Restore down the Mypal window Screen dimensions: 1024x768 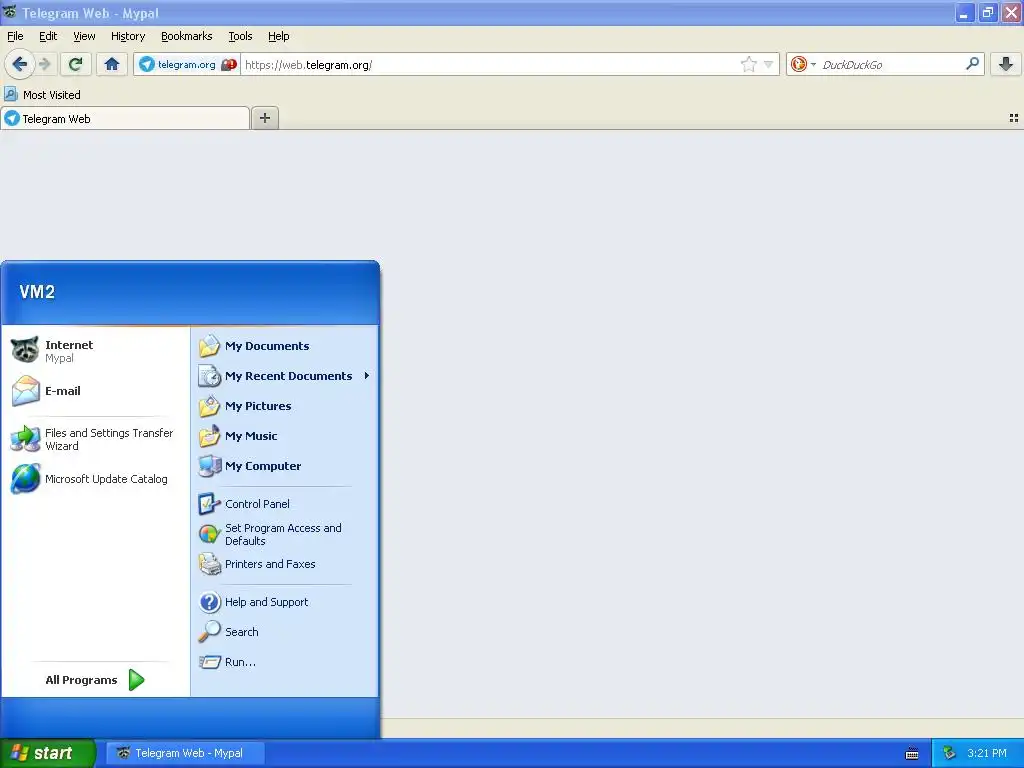click(x=987, y=12)
